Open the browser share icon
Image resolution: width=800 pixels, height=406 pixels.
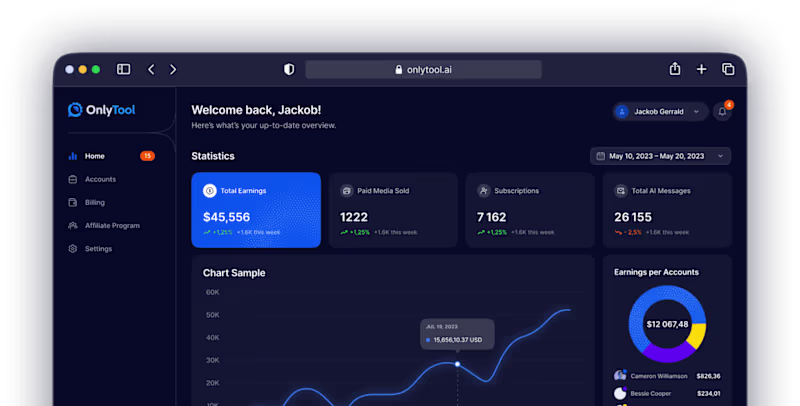(x=675, y=68)
